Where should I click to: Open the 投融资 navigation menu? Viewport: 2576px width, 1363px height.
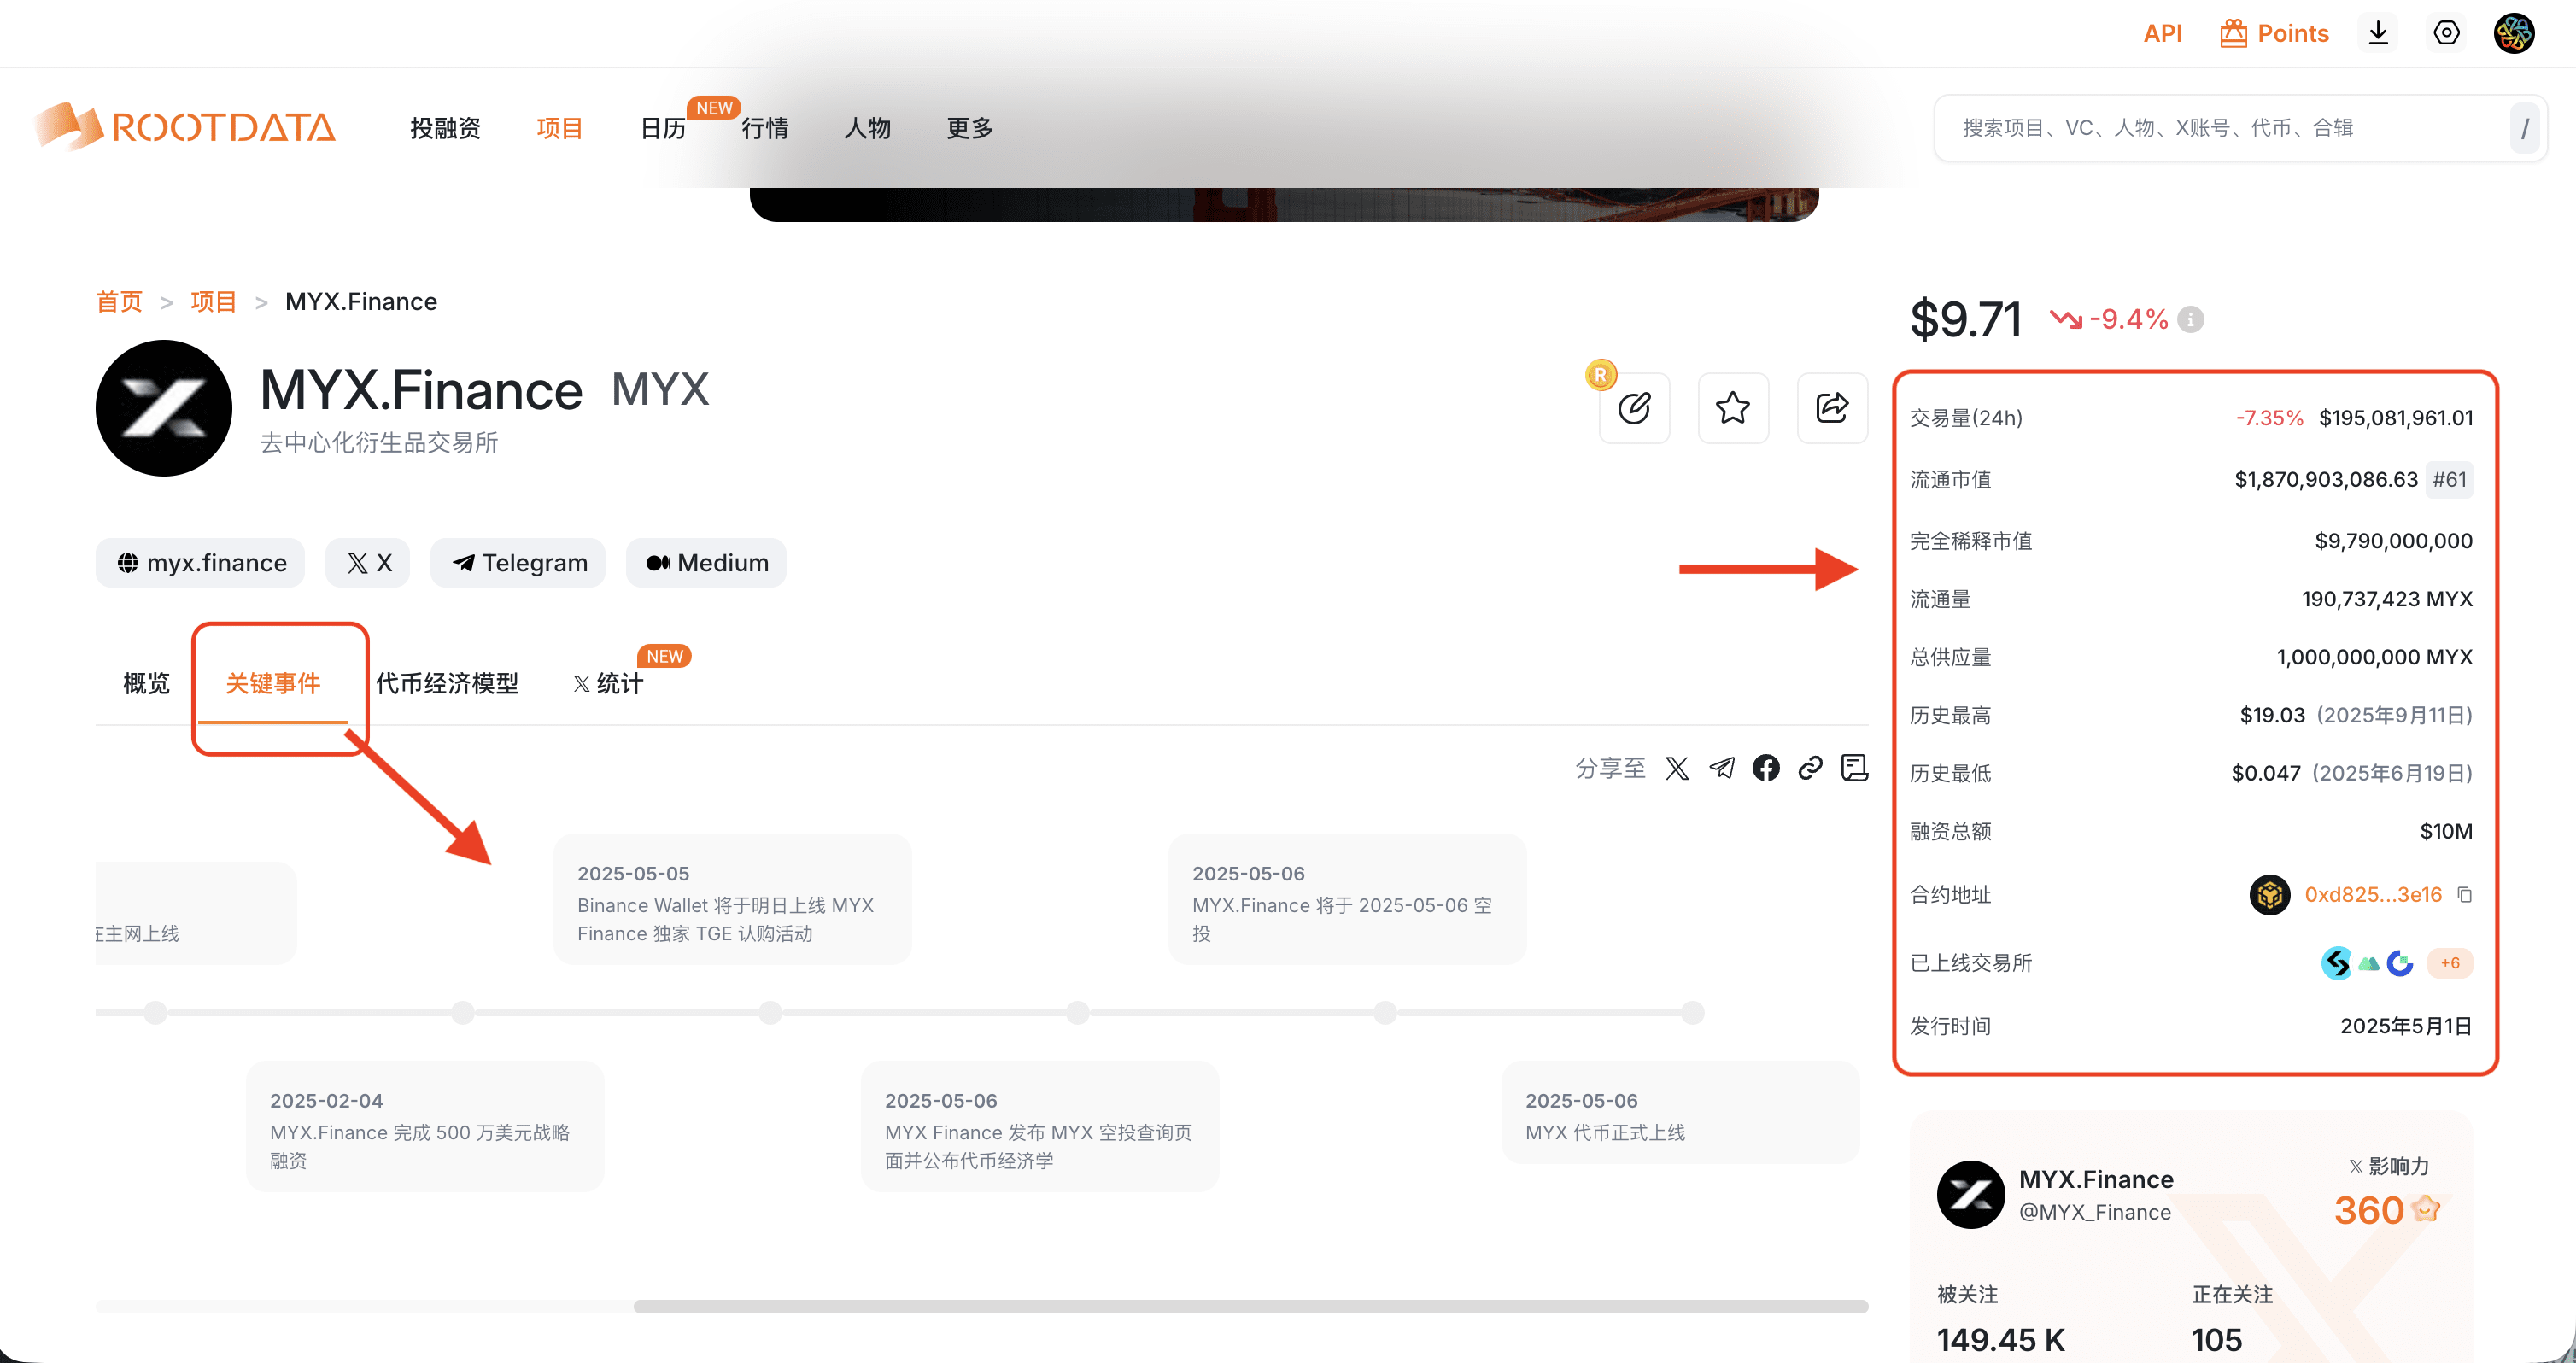point(445,128)
